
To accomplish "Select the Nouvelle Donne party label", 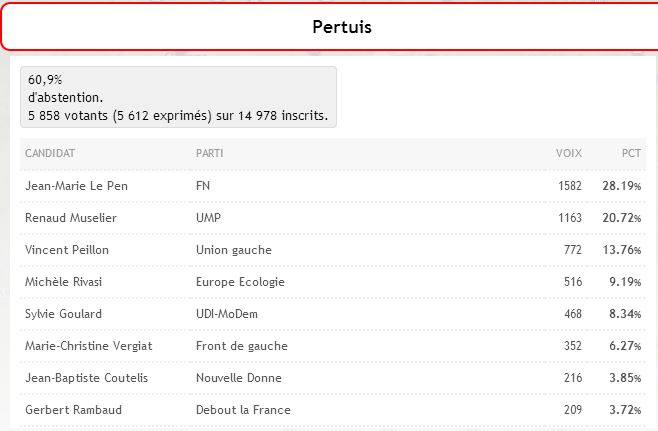I will (x=238, y=378).
